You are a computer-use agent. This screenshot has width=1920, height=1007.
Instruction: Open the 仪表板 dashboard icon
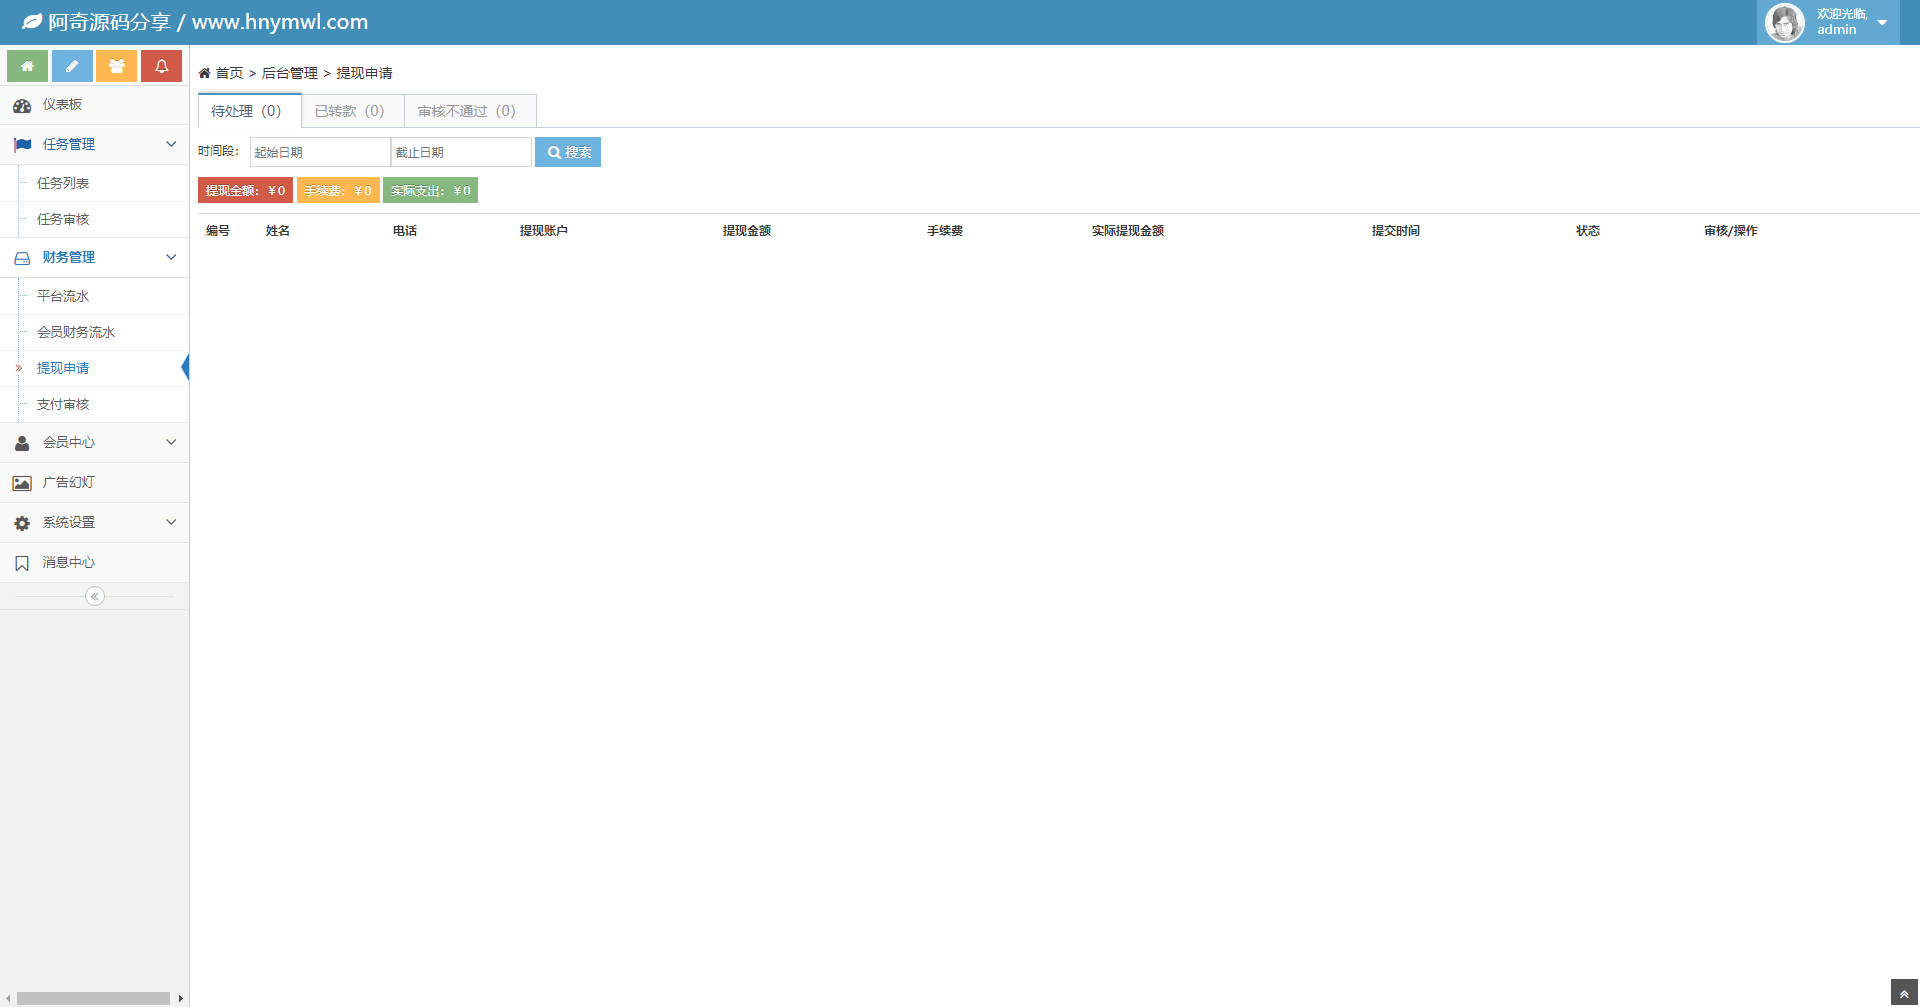click(x=22, y=105)
